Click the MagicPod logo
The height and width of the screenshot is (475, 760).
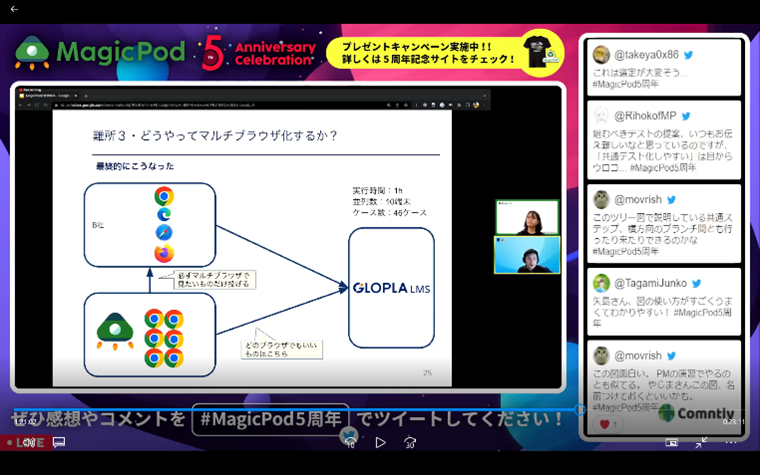[100, 52]
